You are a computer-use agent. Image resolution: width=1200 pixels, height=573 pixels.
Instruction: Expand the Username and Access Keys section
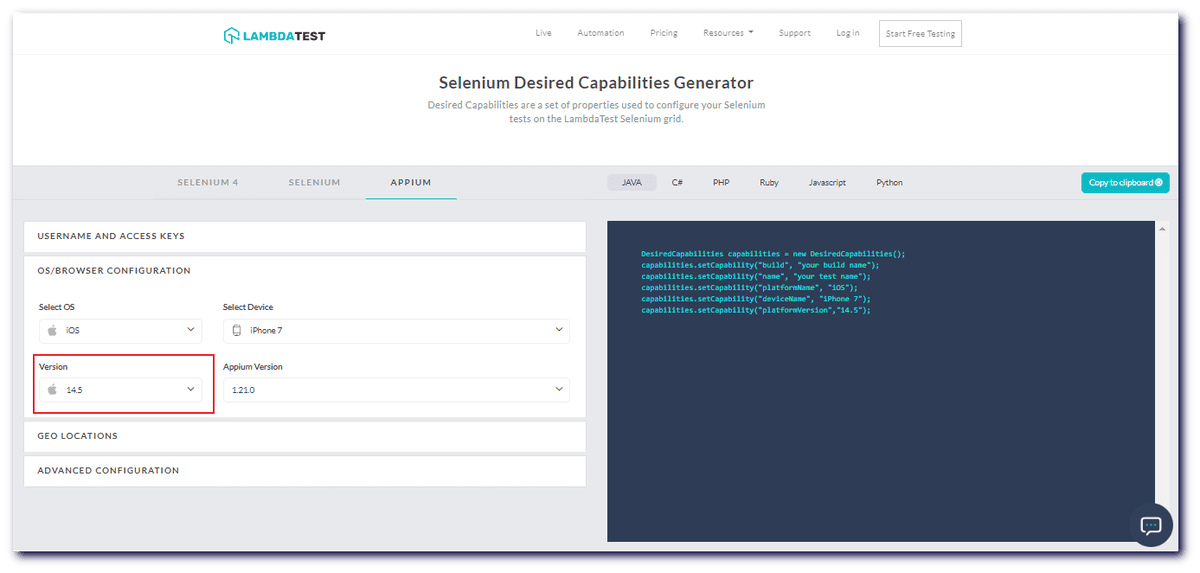pyautogui.click(x=304, y=236)
